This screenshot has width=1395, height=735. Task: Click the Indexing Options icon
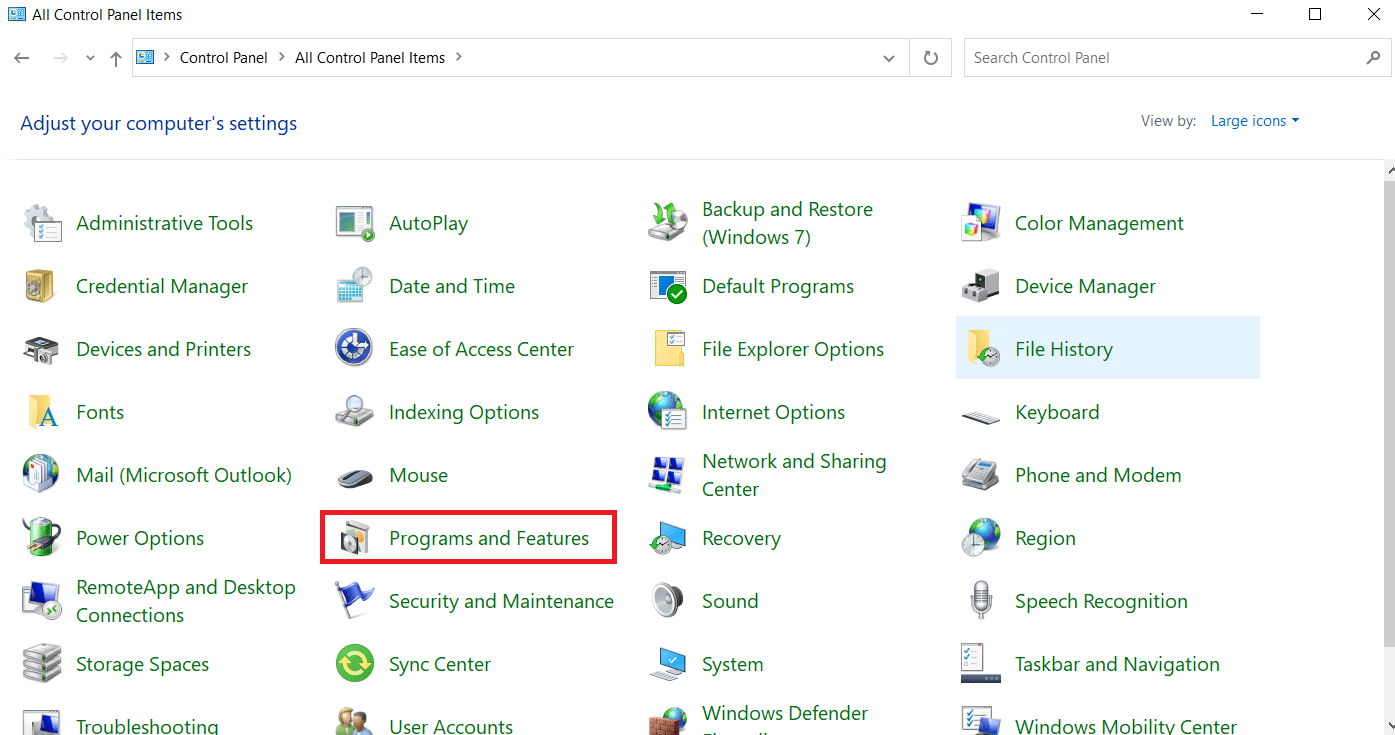pos(355,412)
